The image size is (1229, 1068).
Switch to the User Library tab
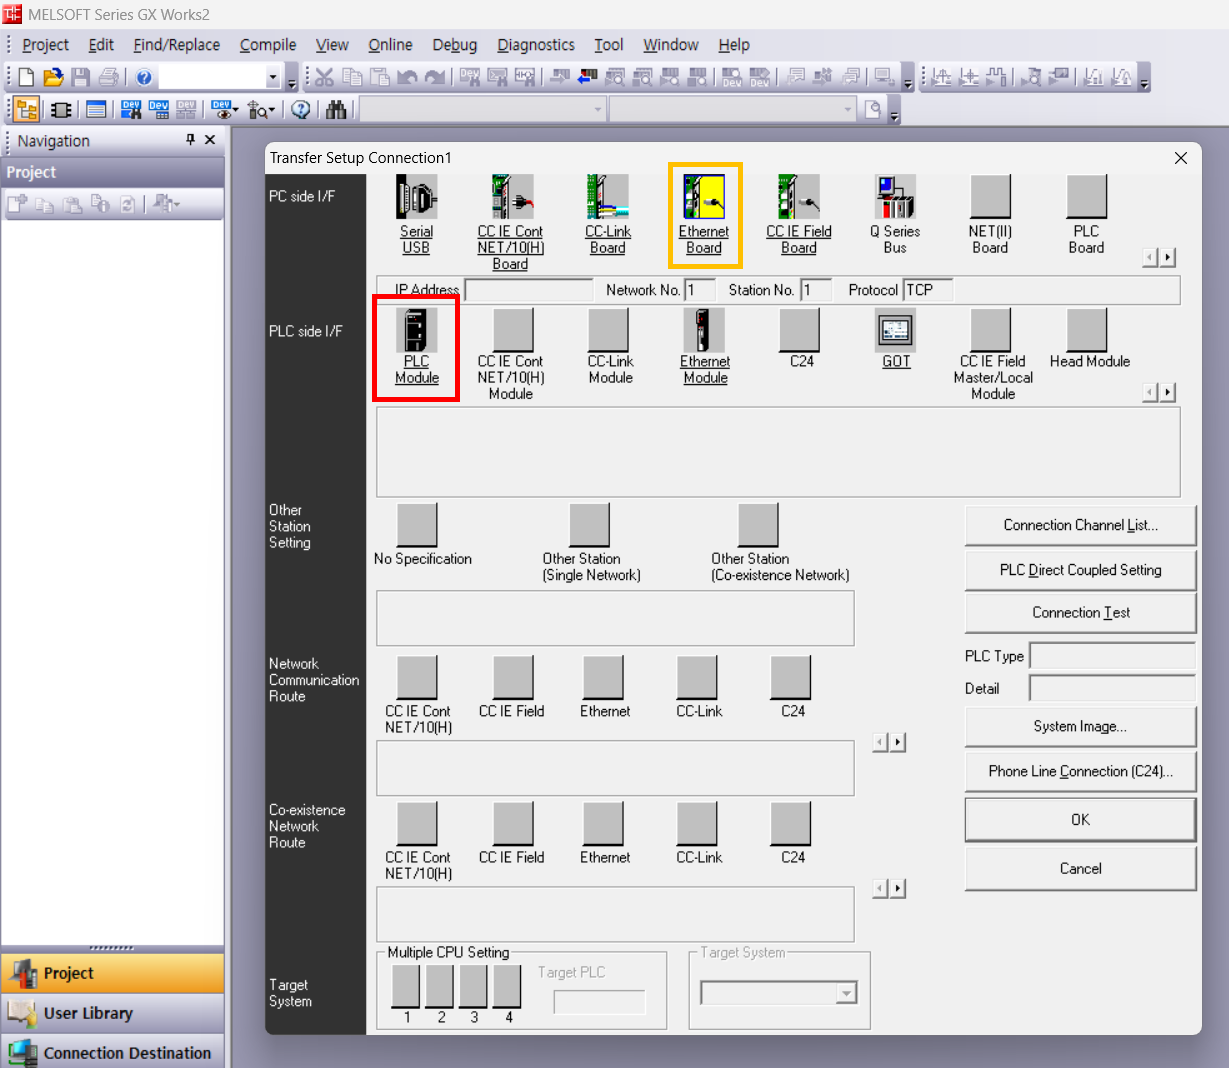112,1013
